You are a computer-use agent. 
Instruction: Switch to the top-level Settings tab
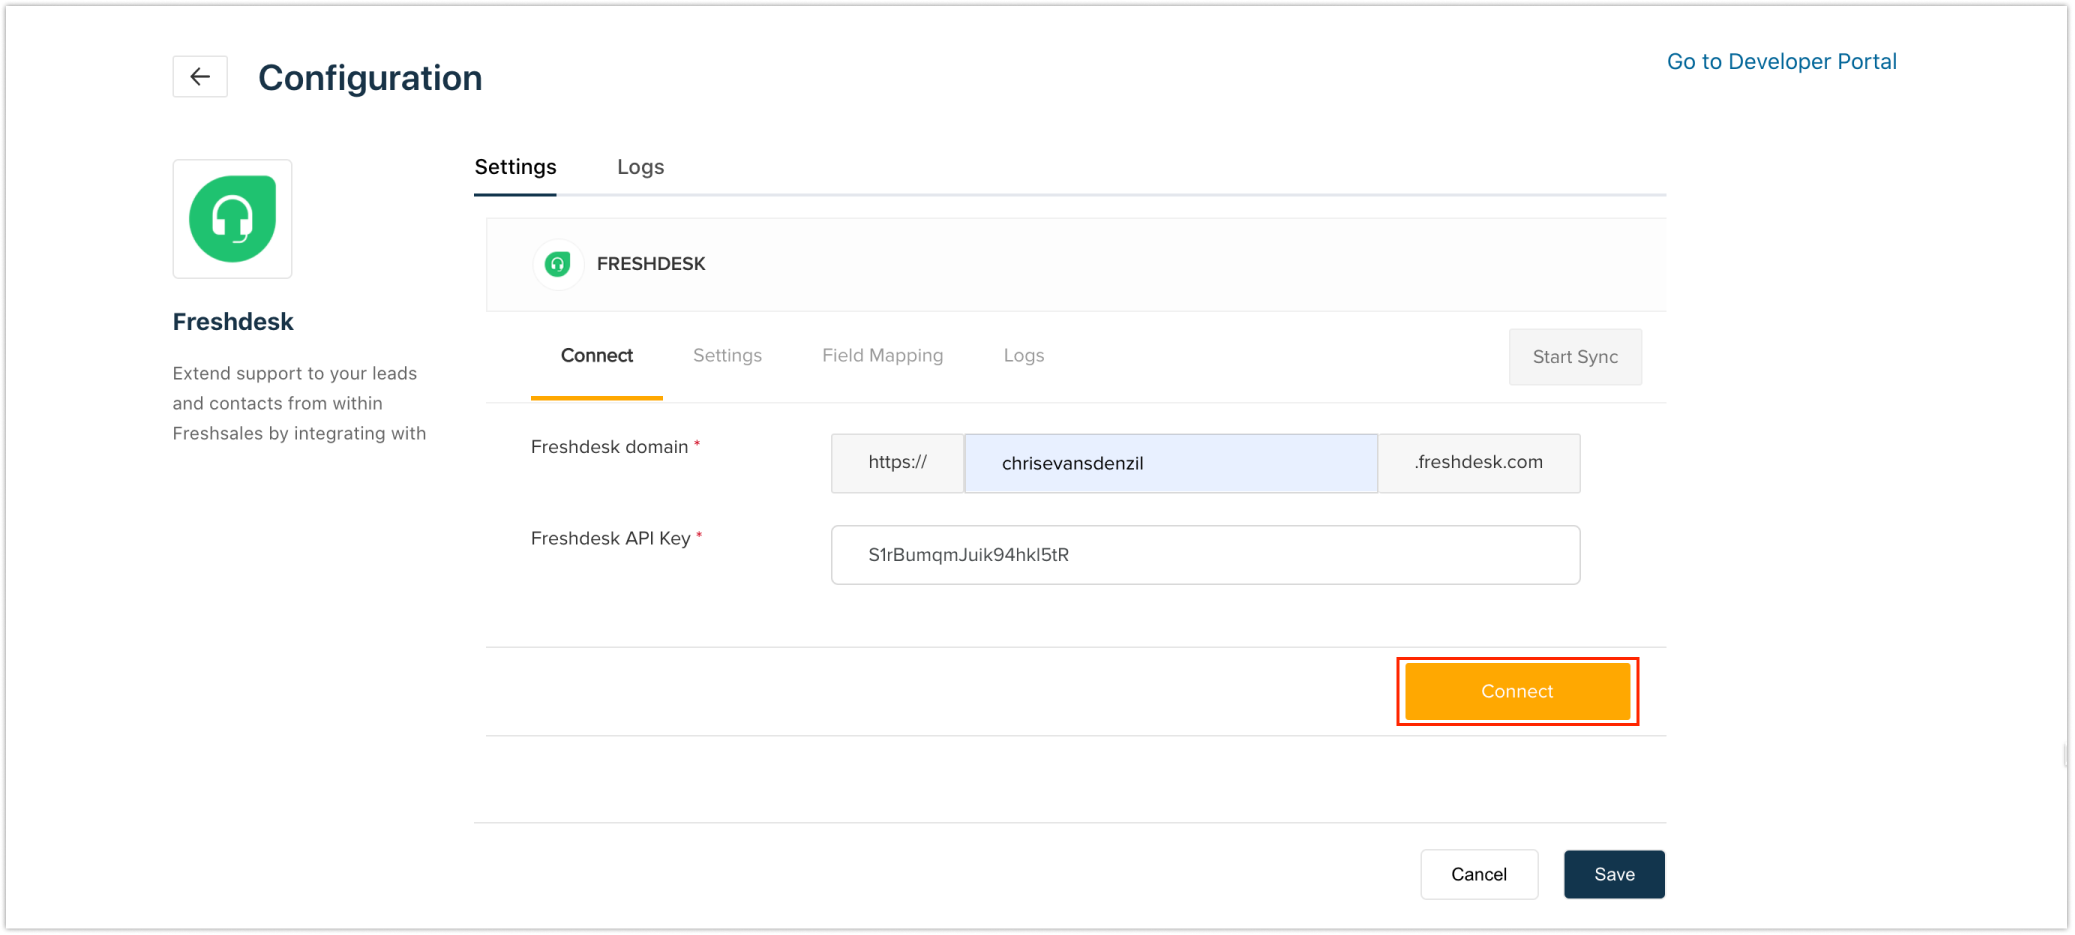pos(515,167)
